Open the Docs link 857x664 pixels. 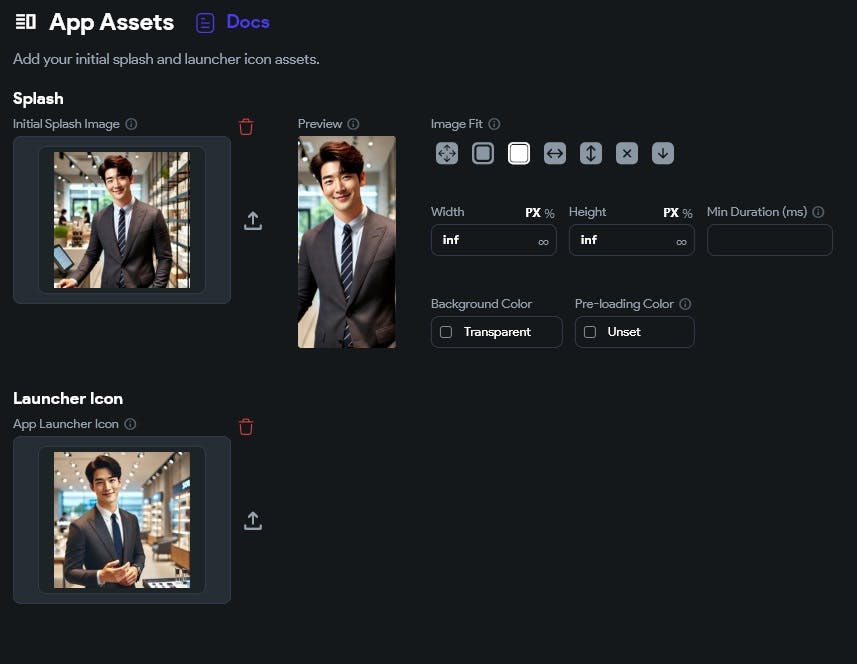pyautogui.click(x=248, y=22)
